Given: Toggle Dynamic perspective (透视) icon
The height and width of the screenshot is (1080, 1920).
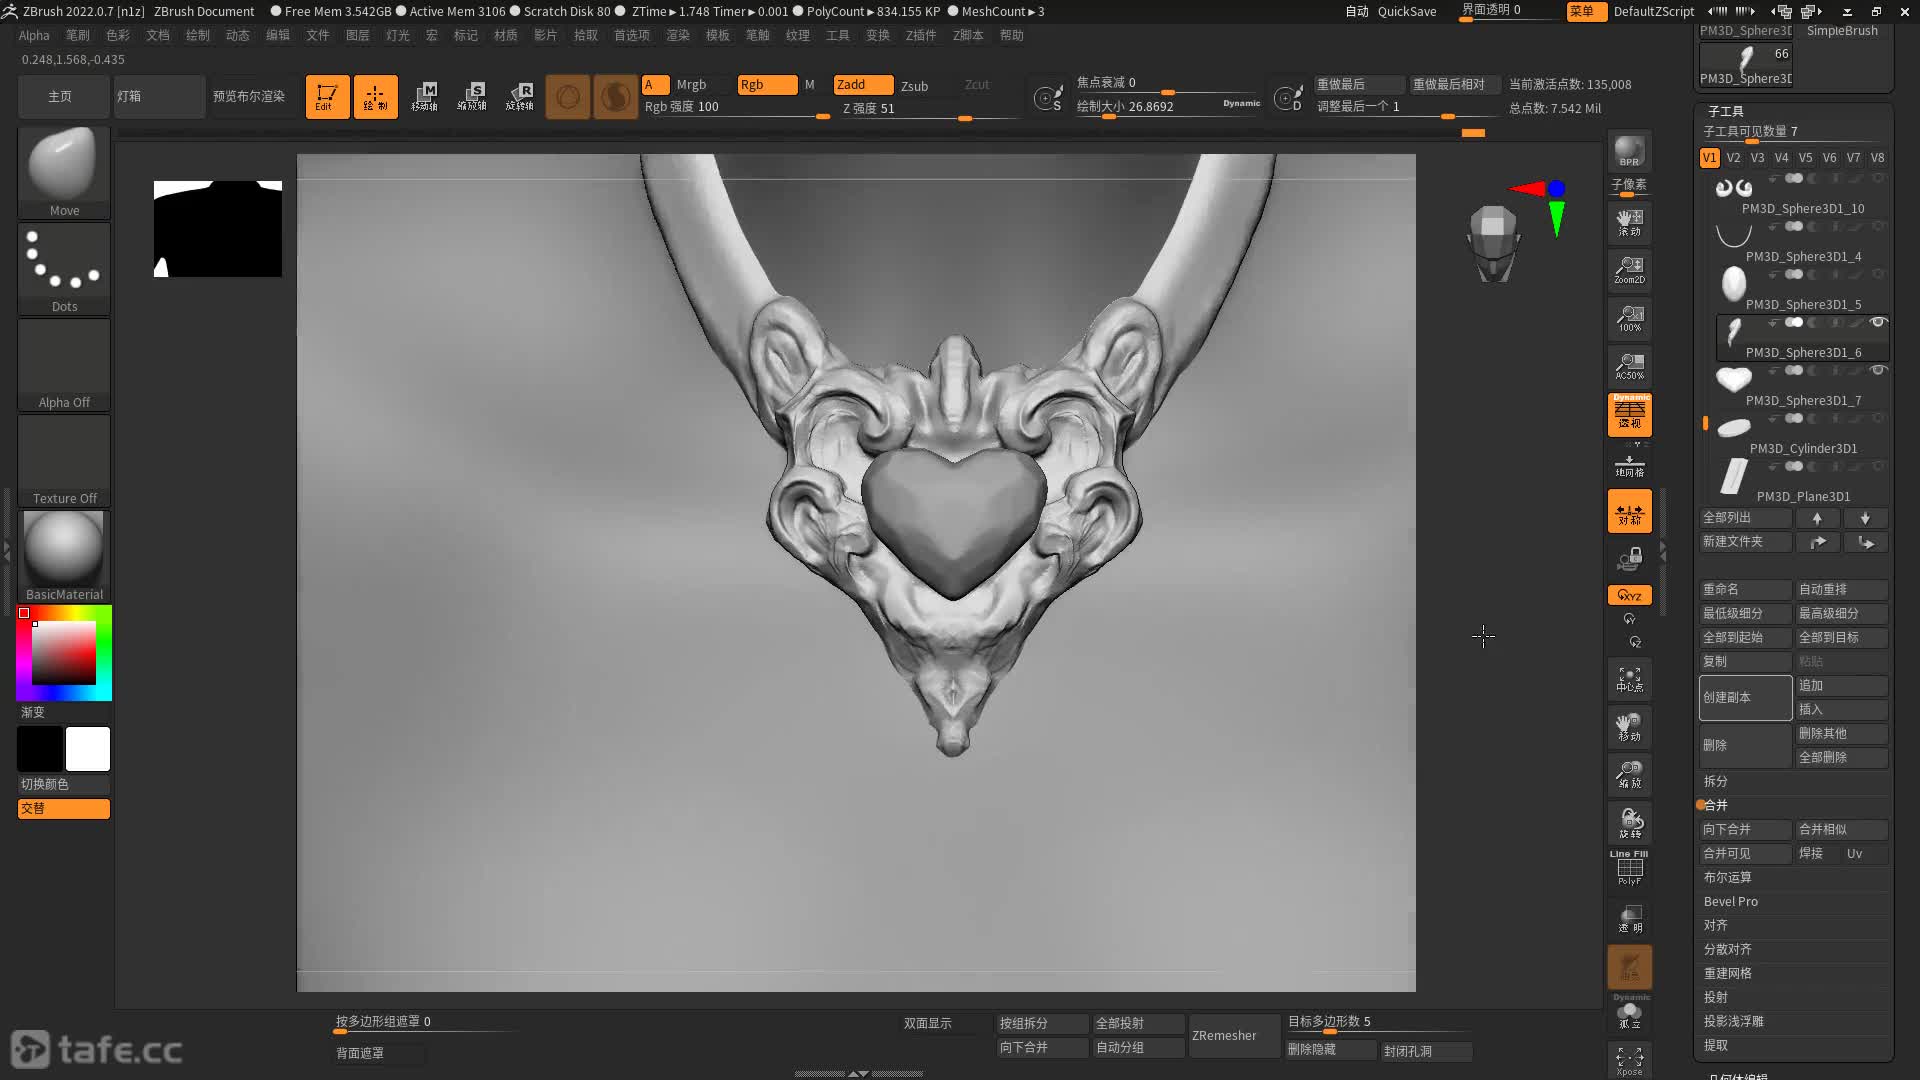Looking at the screenshot, I should tap(1629, 414).
